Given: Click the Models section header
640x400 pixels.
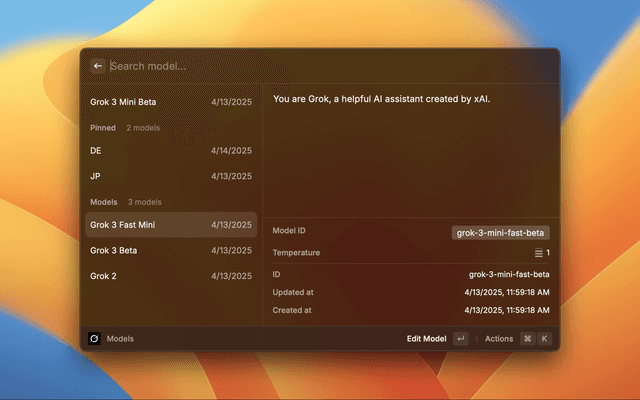Looking at the screenshot, I should tap(104, 202).
